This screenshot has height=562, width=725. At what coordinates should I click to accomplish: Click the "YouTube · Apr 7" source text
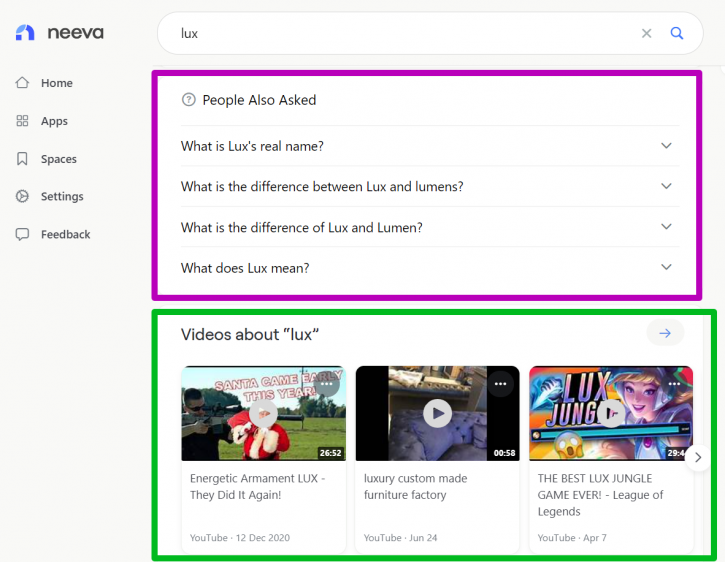(572, 538)
